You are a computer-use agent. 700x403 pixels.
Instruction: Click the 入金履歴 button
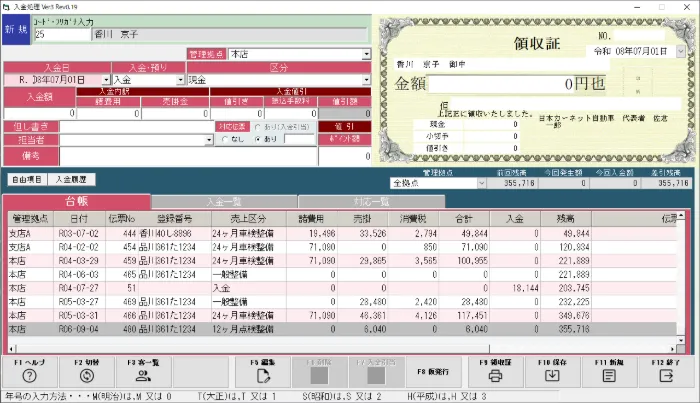tap(71, 179)
